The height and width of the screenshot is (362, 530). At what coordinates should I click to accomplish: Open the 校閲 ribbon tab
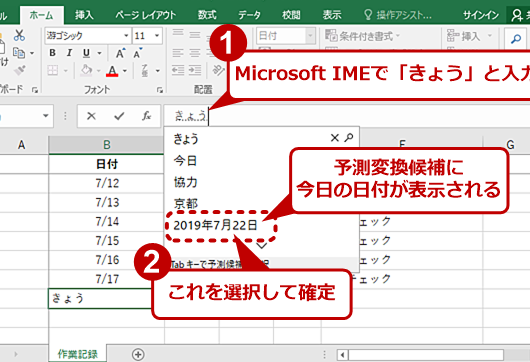coord(291,15)
